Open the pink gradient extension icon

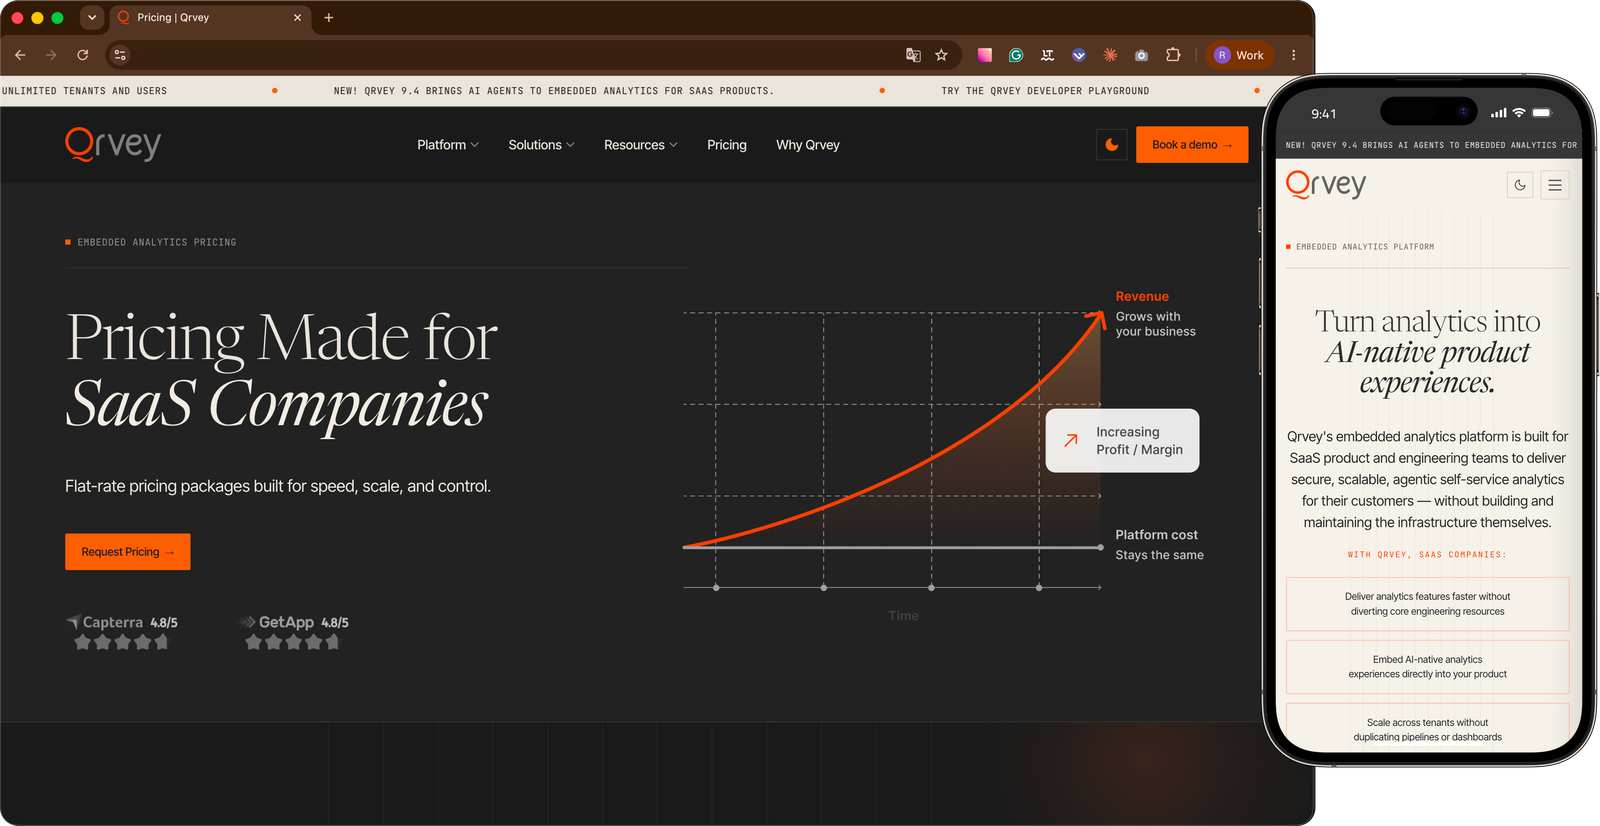(985, 55)
